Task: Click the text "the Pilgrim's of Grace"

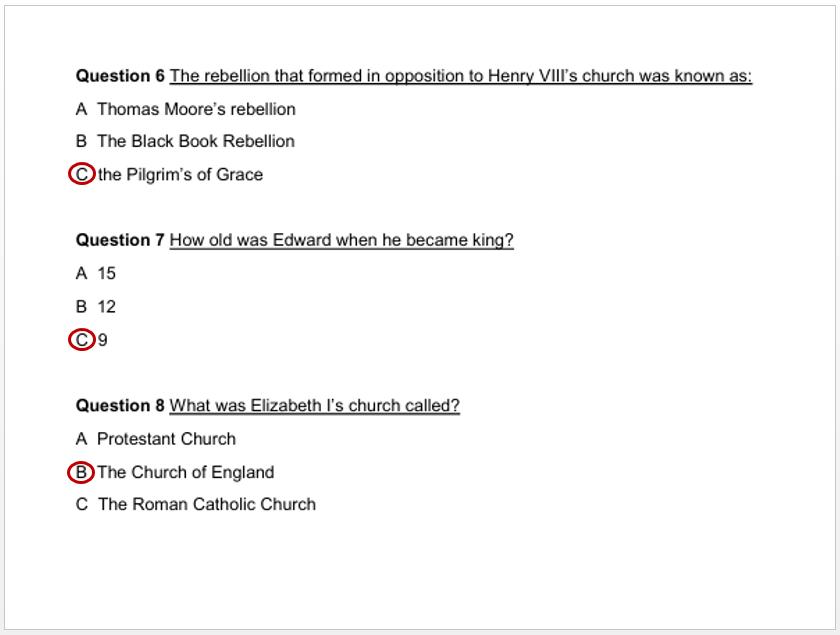Action: click(x=180, y=174)
